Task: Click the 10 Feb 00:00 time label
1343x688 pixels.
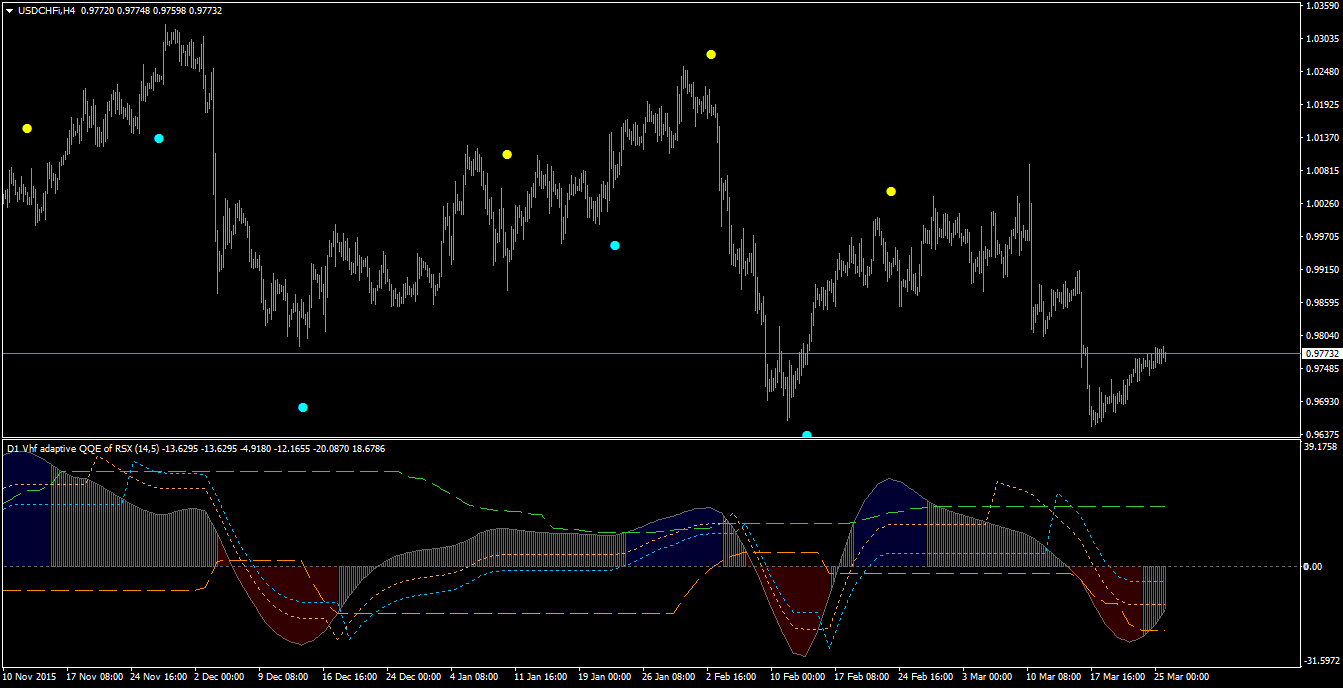Action: click(x=798, y=676)
